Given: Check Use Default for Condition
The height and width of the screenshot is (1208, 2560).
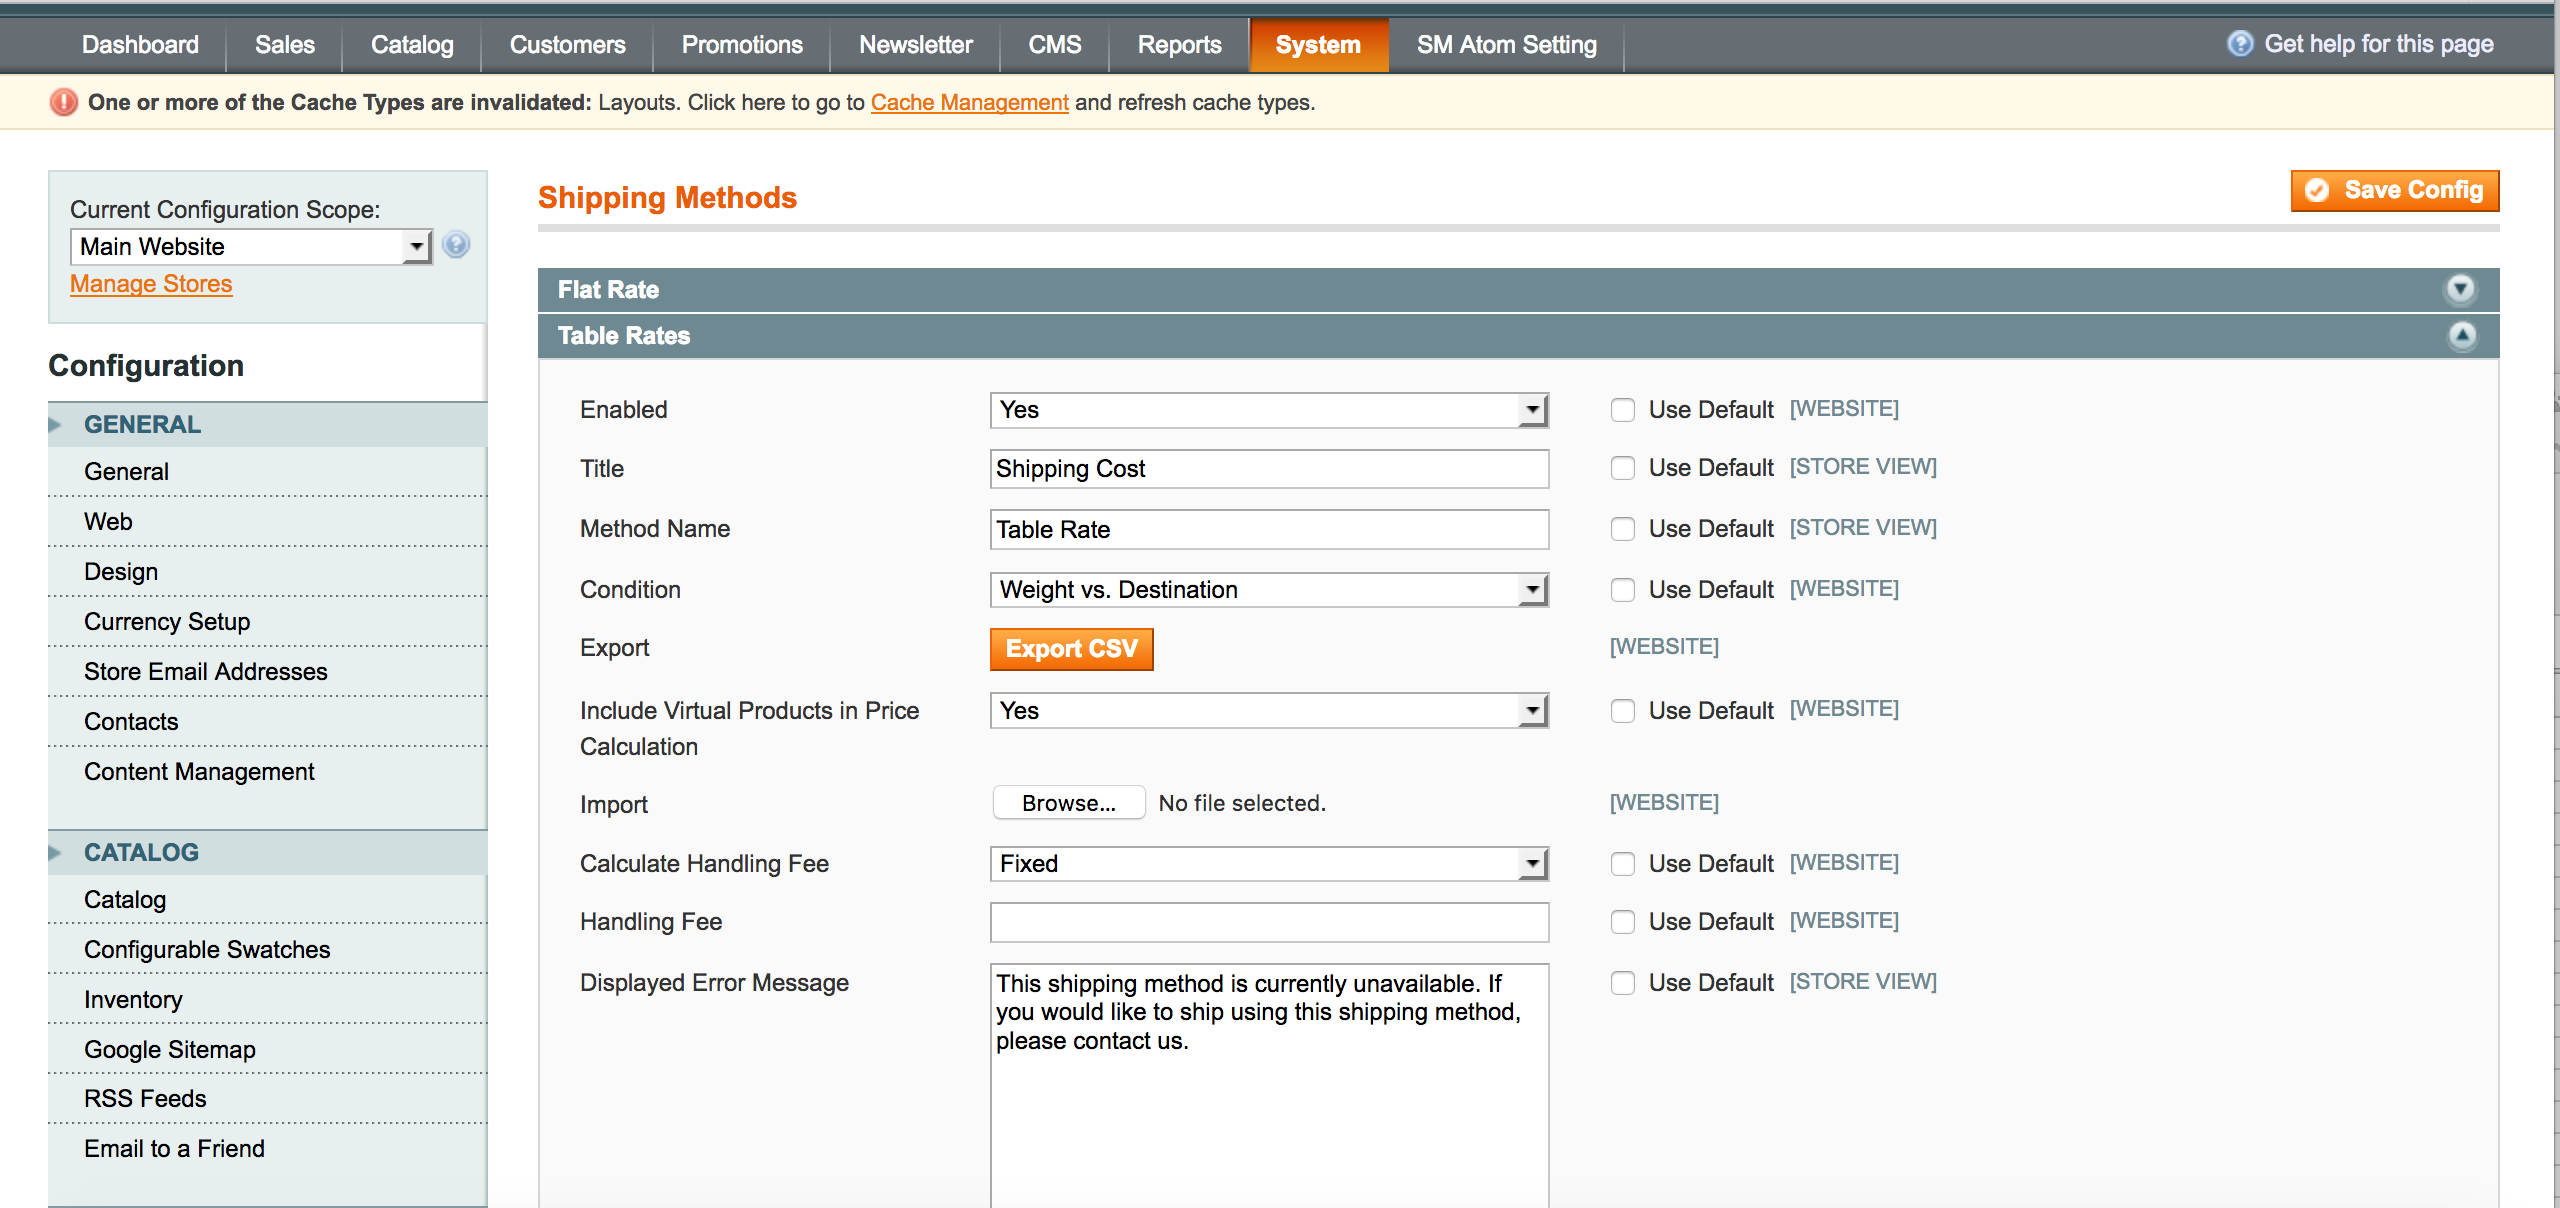Looking at the screenshot, I should click(1622, 590).
